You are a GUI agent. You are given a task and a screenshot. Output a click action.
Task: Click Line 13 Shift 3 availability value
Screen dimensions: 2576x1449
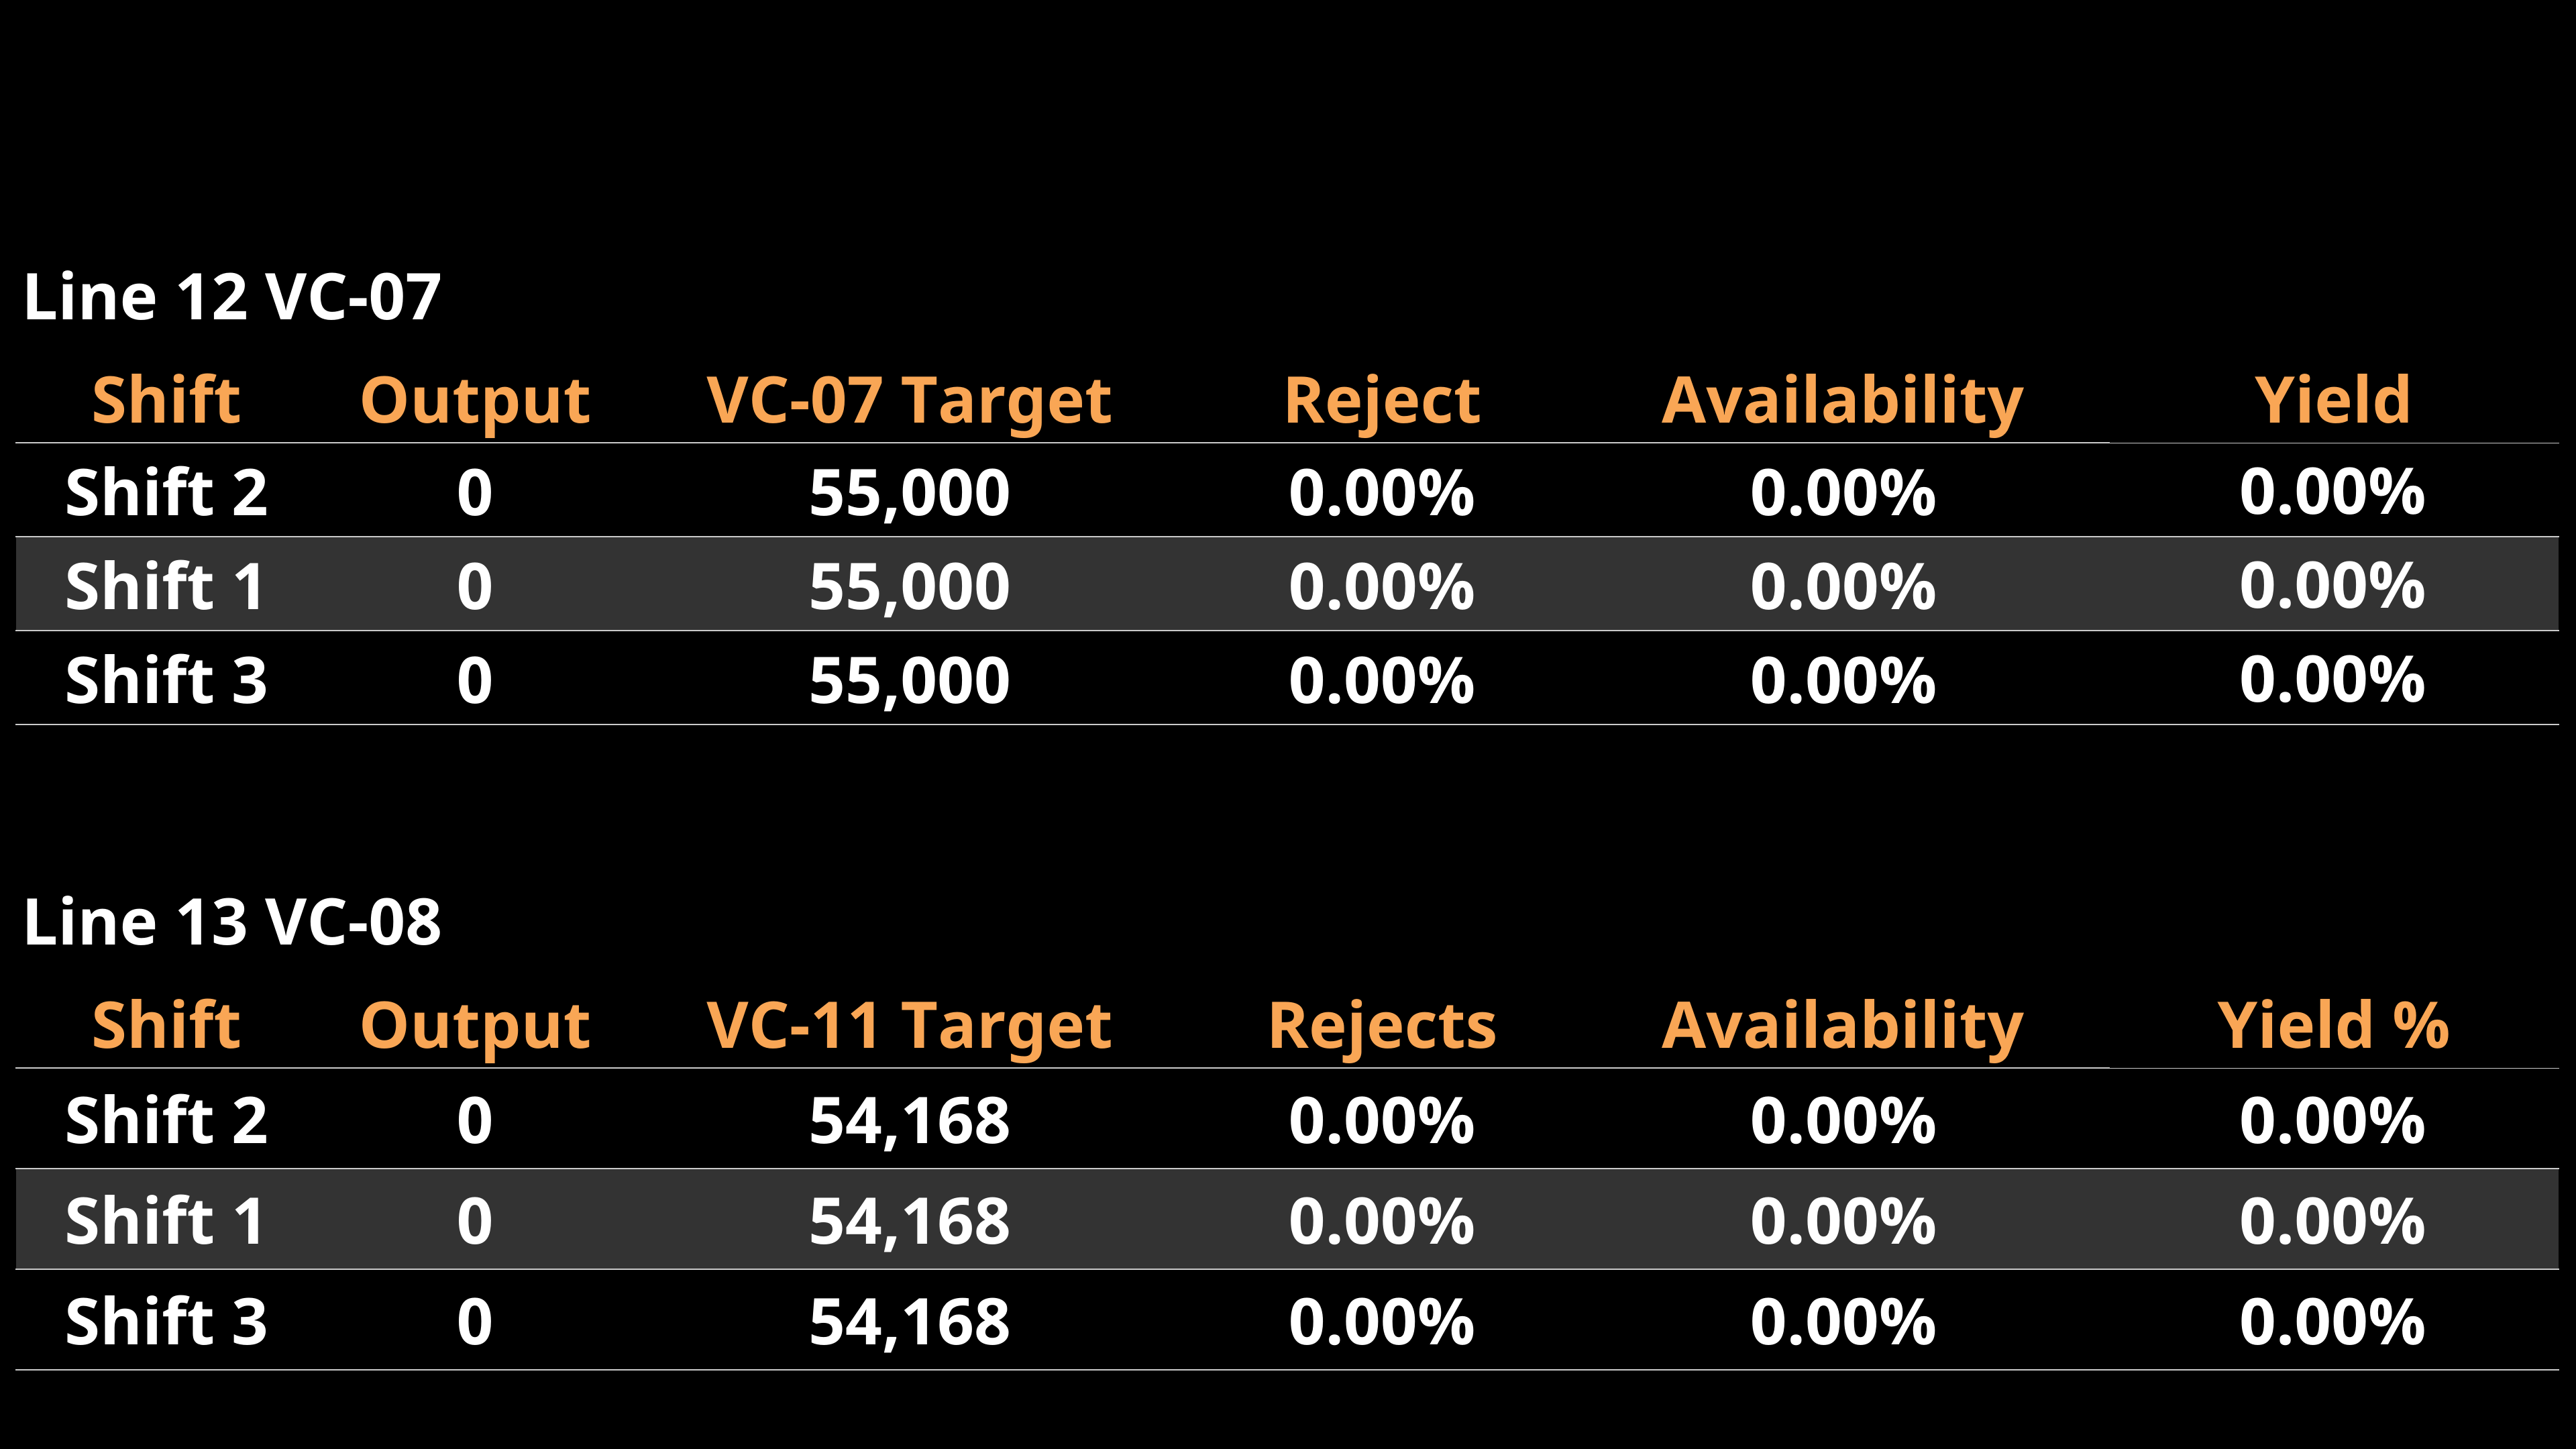tap(1842, 1321)
